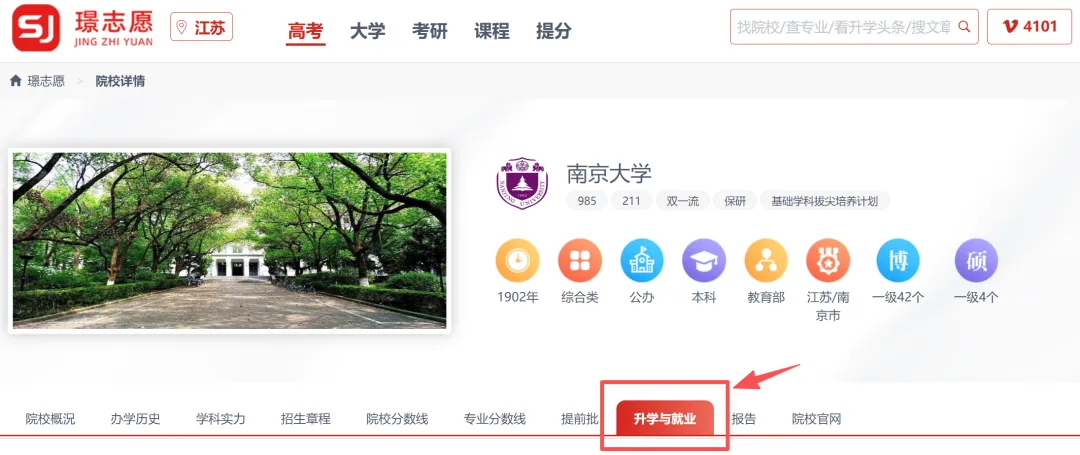Open the 考研 navigation menu
Screen dimensions: 1080x455
pyautogui.click(x=430, y=31)
